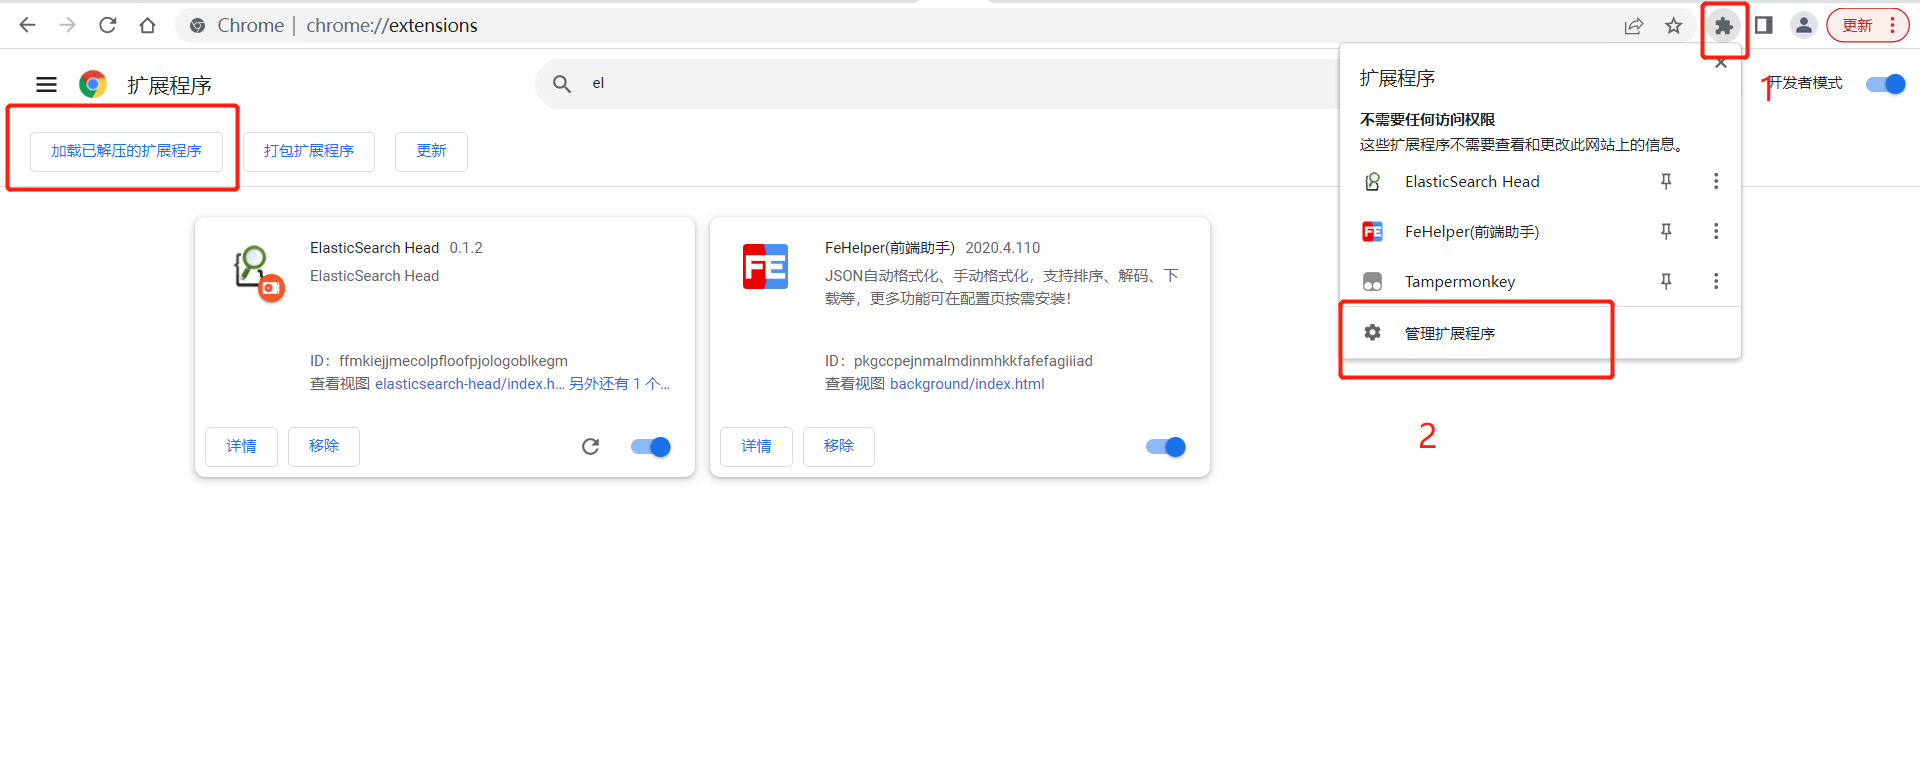Click 管理扩展程序 menu entry

click(x=1540, y=333)
